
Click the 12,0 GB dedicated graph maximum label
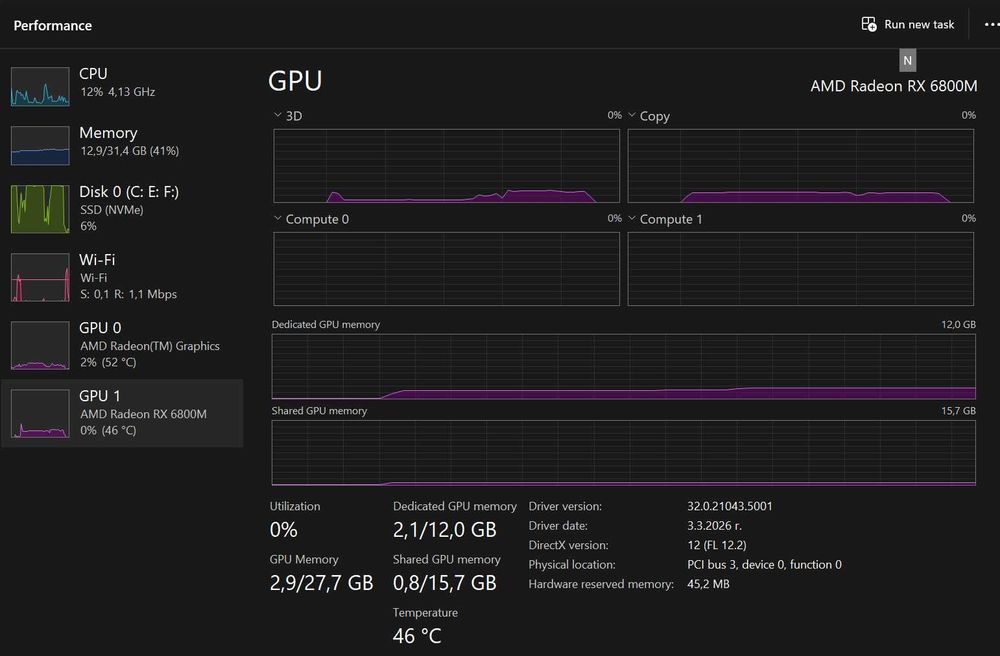959,324
